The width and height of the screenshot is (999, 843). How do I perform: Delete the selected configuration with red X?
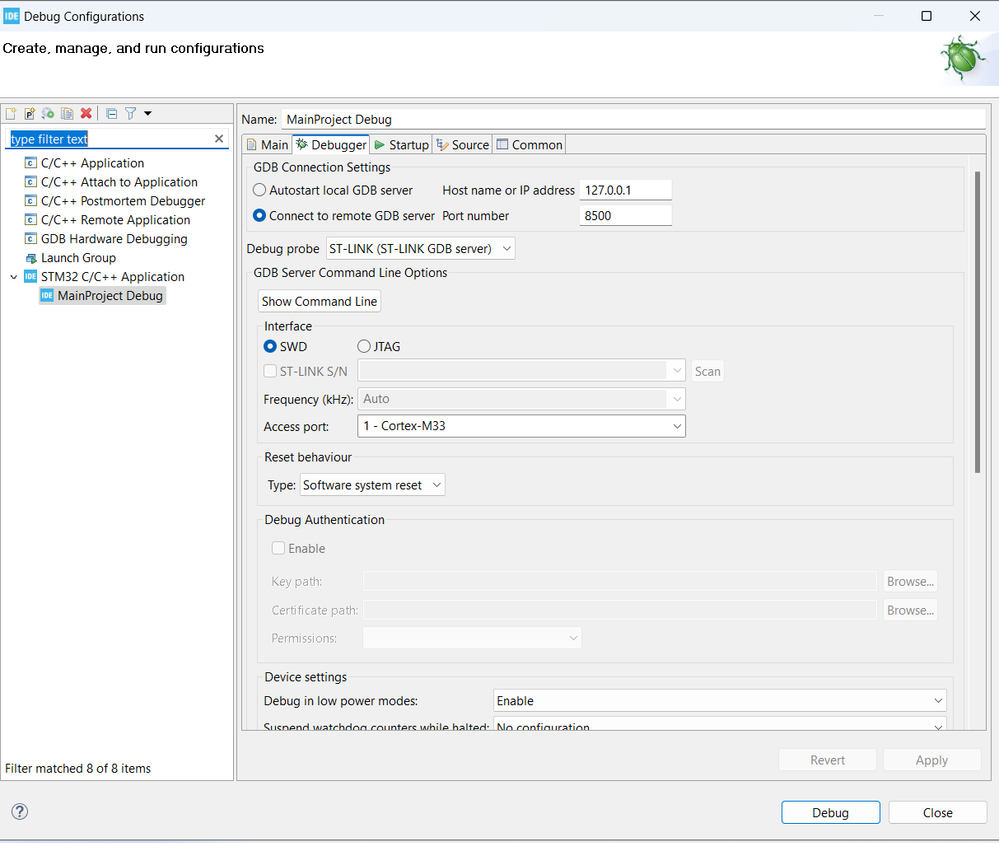point(86,114)
